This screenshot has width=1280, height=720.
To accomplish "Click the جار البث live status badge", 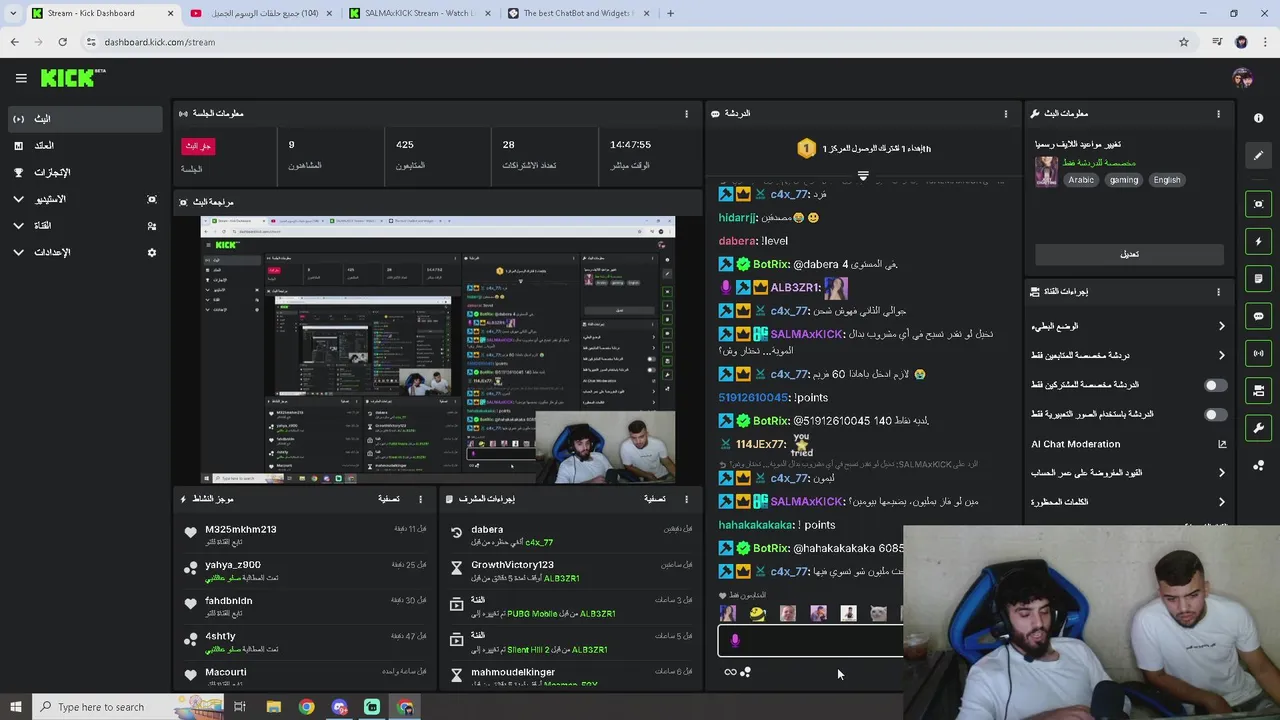I will click(197, 146).
